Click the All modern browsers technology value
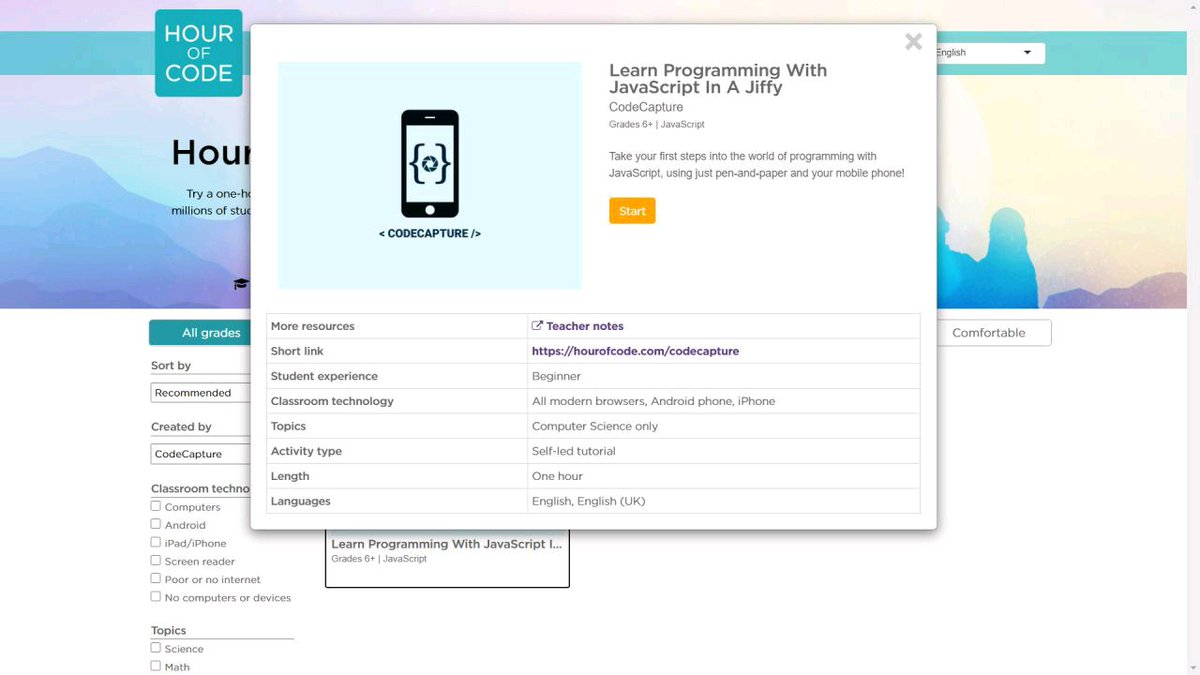The width and height of the screenshot is (1200, 675). click(x=653, y=401)
